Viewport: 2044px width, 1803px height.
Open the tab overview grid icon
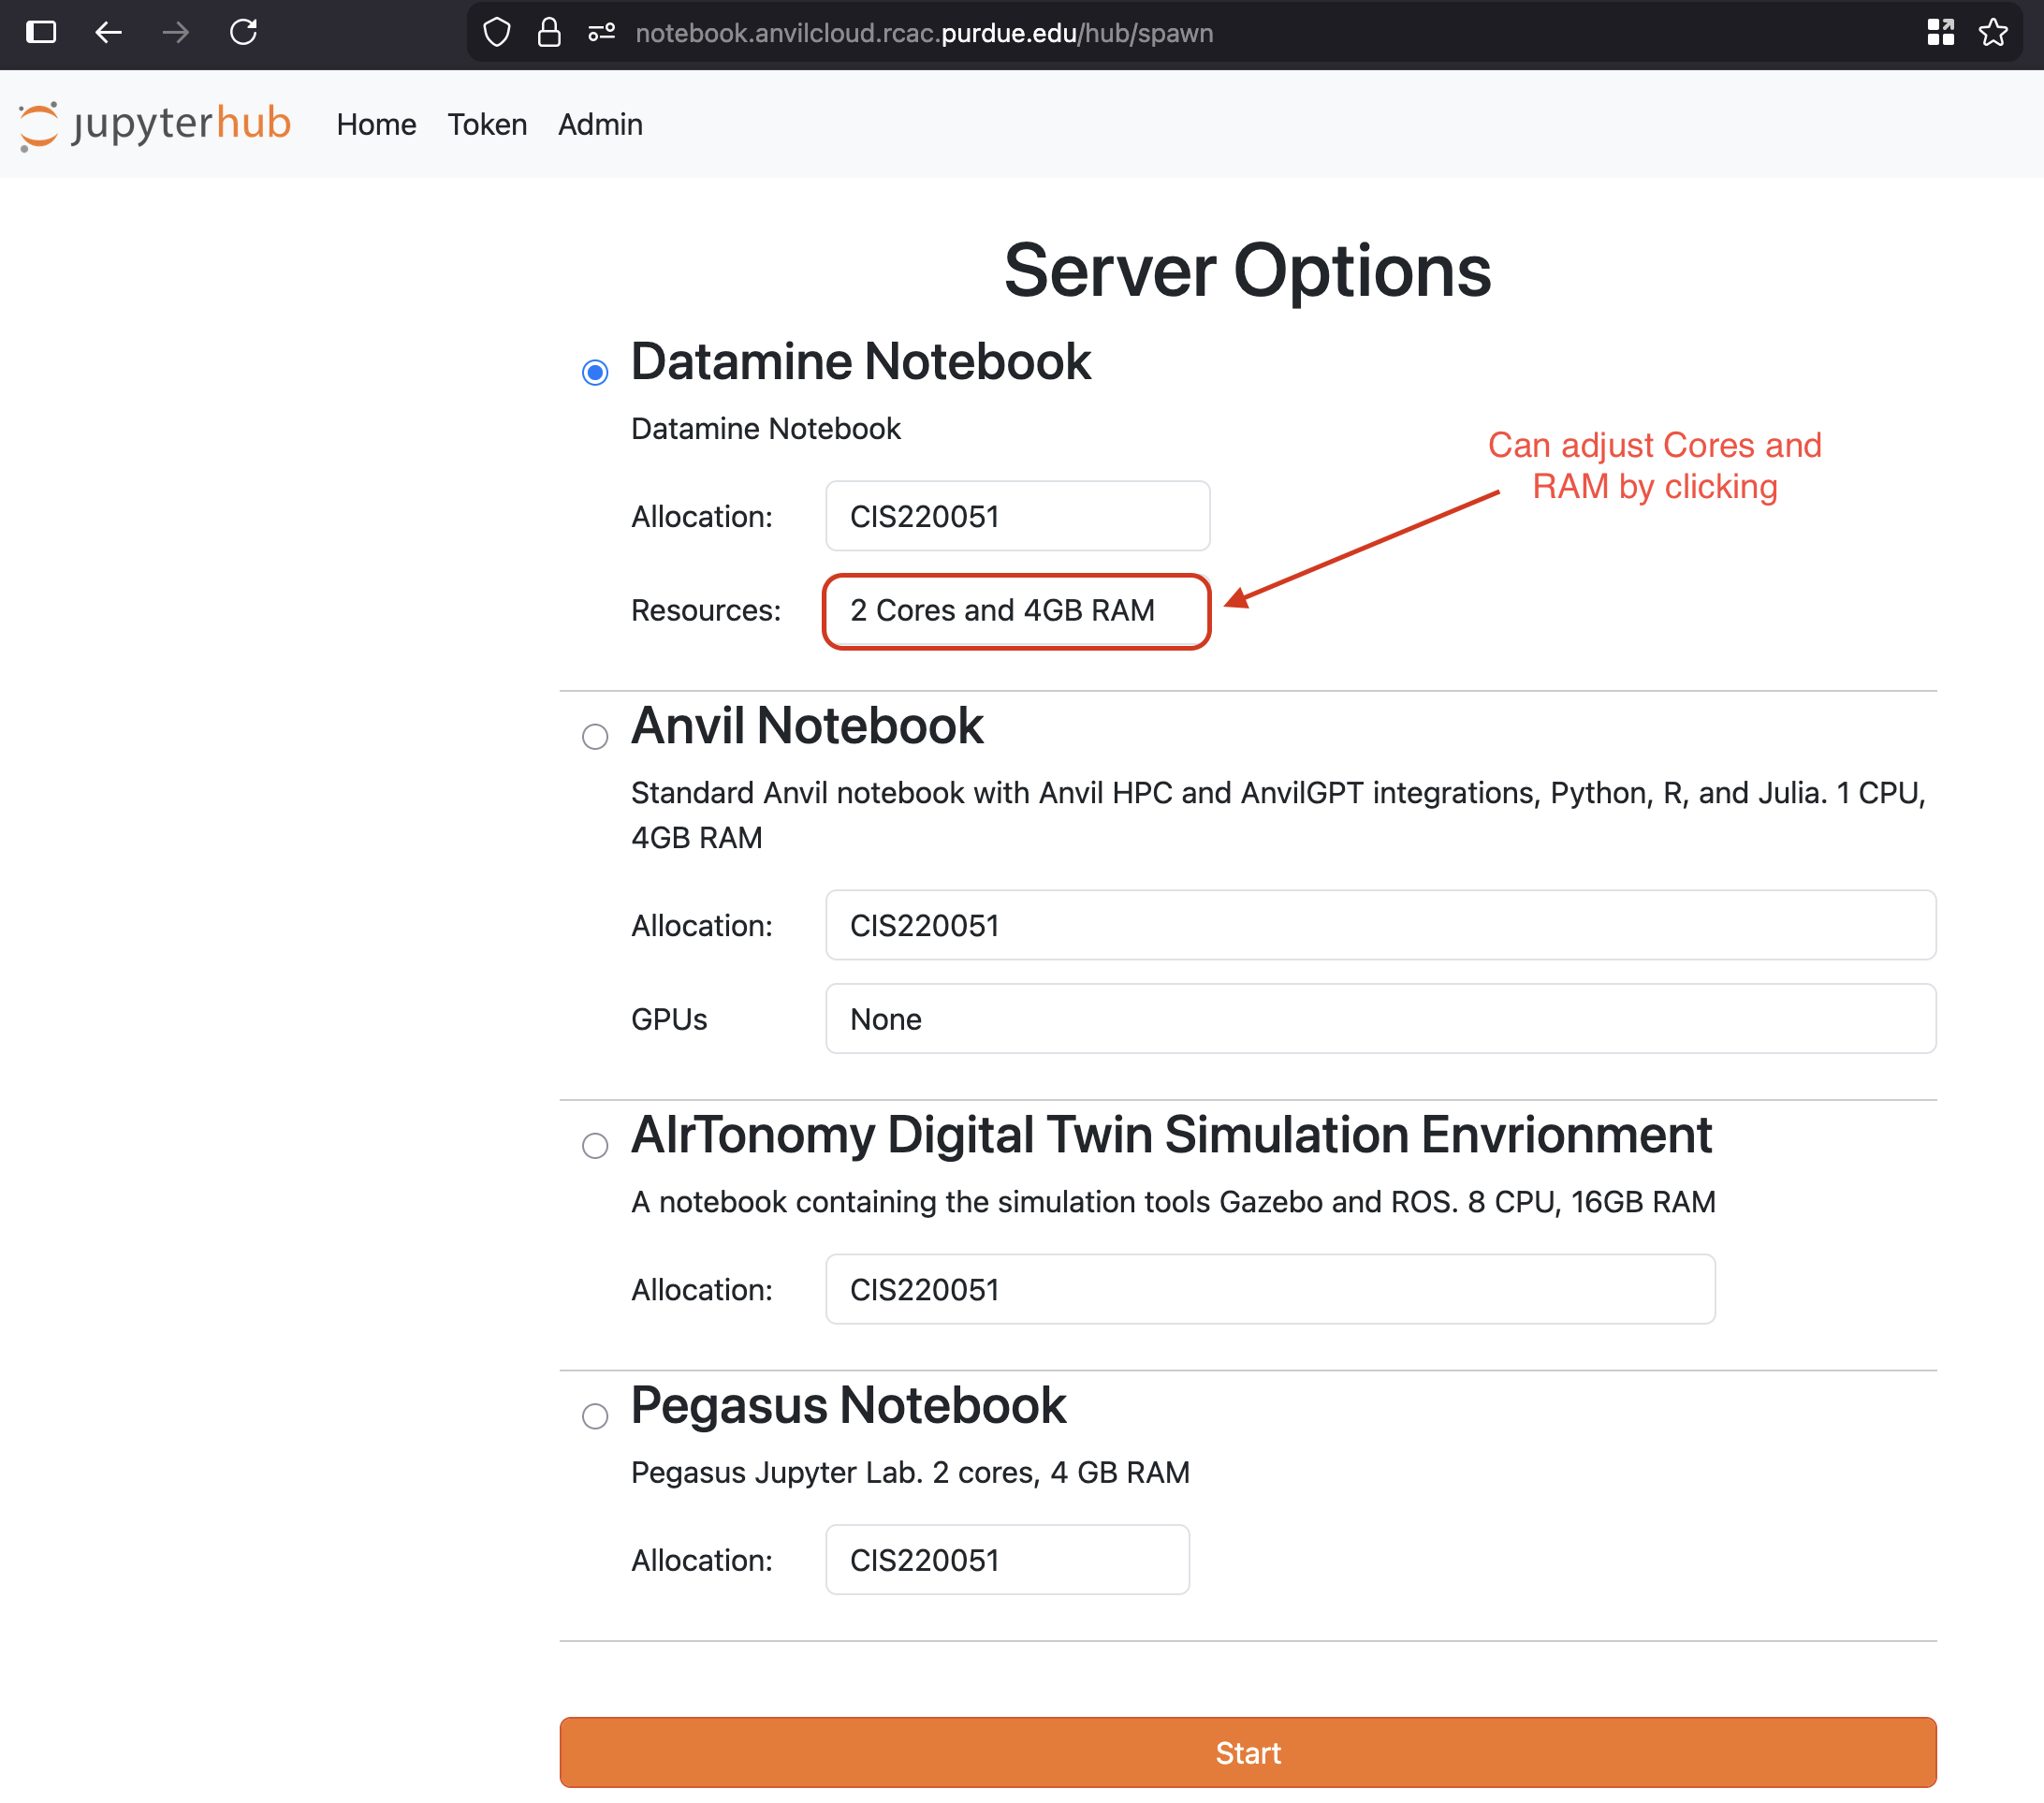coord(1941,32)
